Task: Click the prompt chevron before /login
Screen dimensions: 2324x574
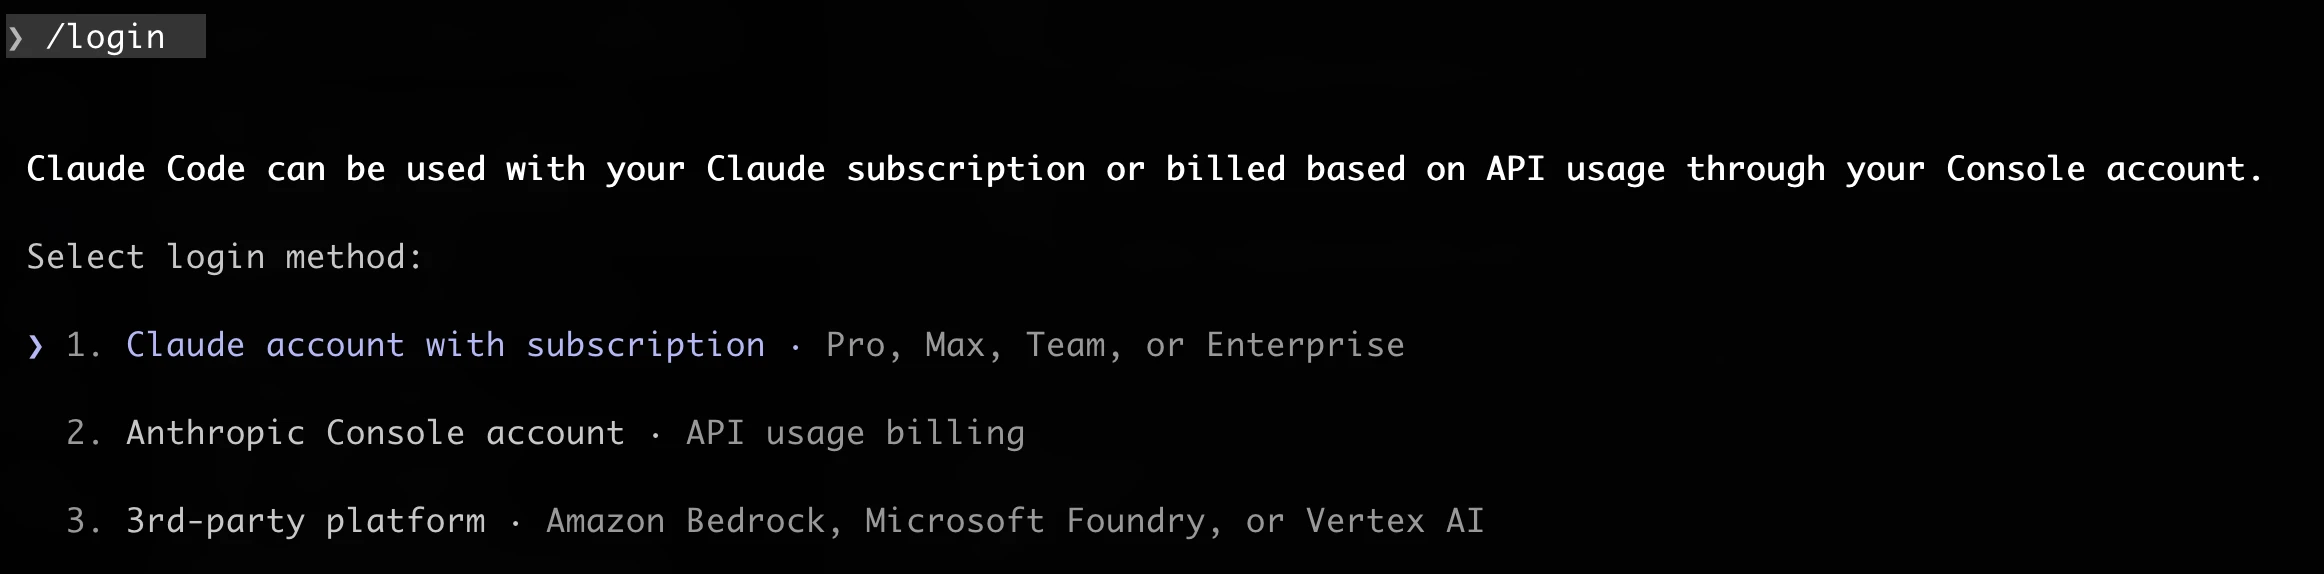Action: [16, 38]
